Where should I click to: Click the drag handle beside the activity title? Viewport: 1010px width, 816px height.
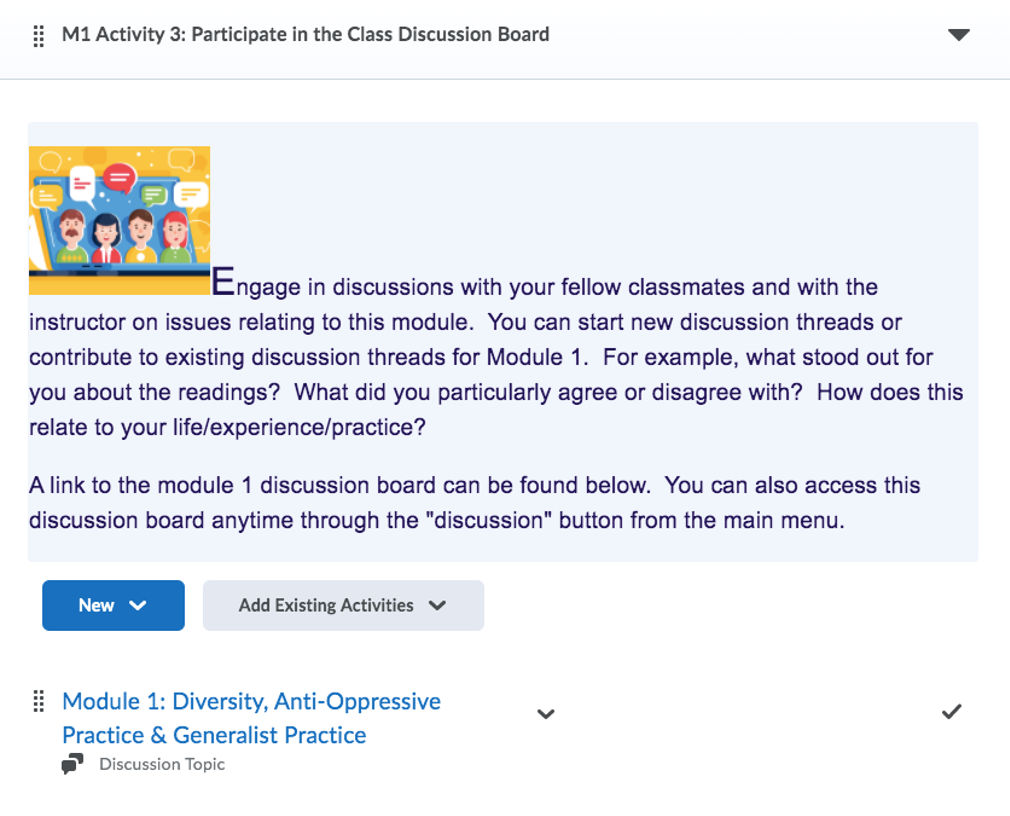tap(39, 34)
